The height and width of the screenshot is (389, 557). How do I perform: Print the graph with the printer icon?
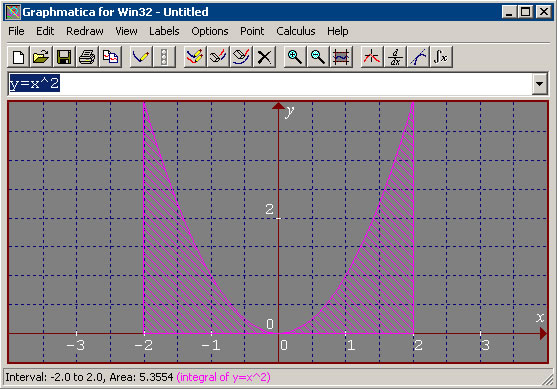coord(87,57)
